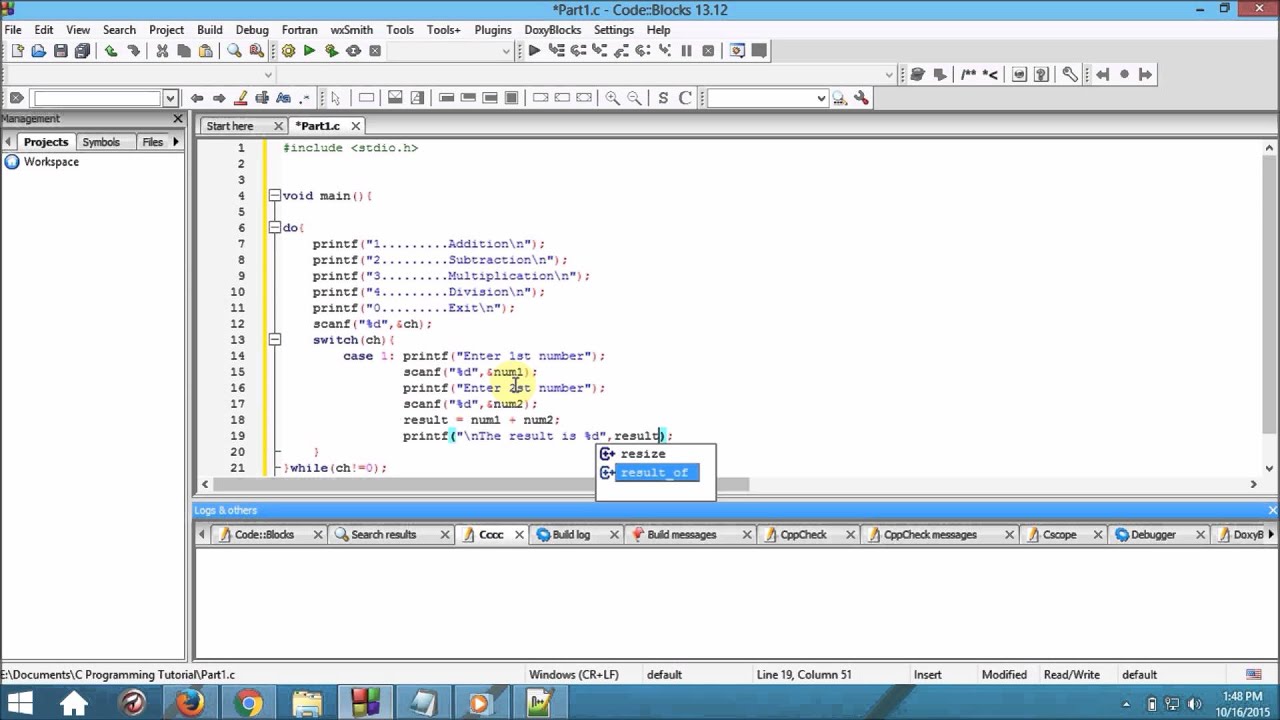This screenshot has width=1280, height=720.
Task: Open the Windows Start button
Action: [x=20, y=703]
